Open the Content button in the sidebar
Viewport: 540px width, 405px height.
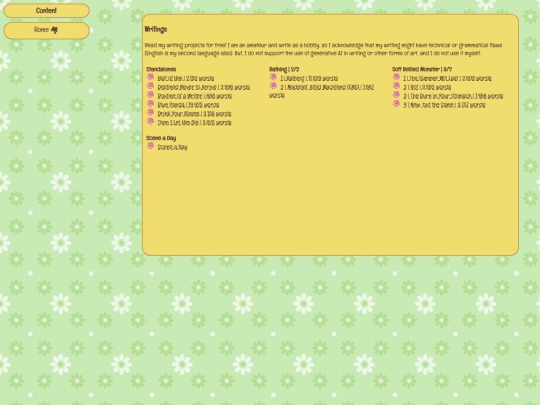pyautogui.click(x=46, y=11)
